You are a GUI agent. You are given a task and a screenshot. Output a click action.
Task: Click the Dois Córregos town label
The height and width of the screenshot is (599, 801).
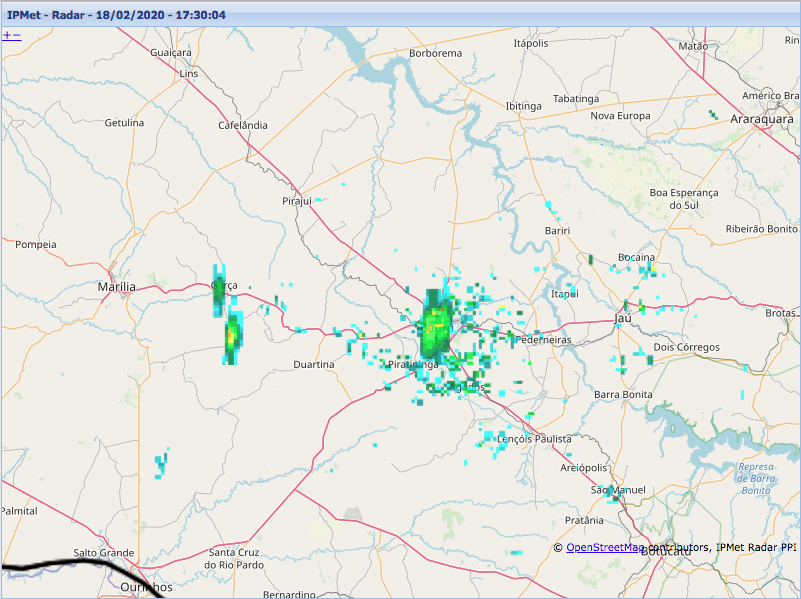pos(686,347)
